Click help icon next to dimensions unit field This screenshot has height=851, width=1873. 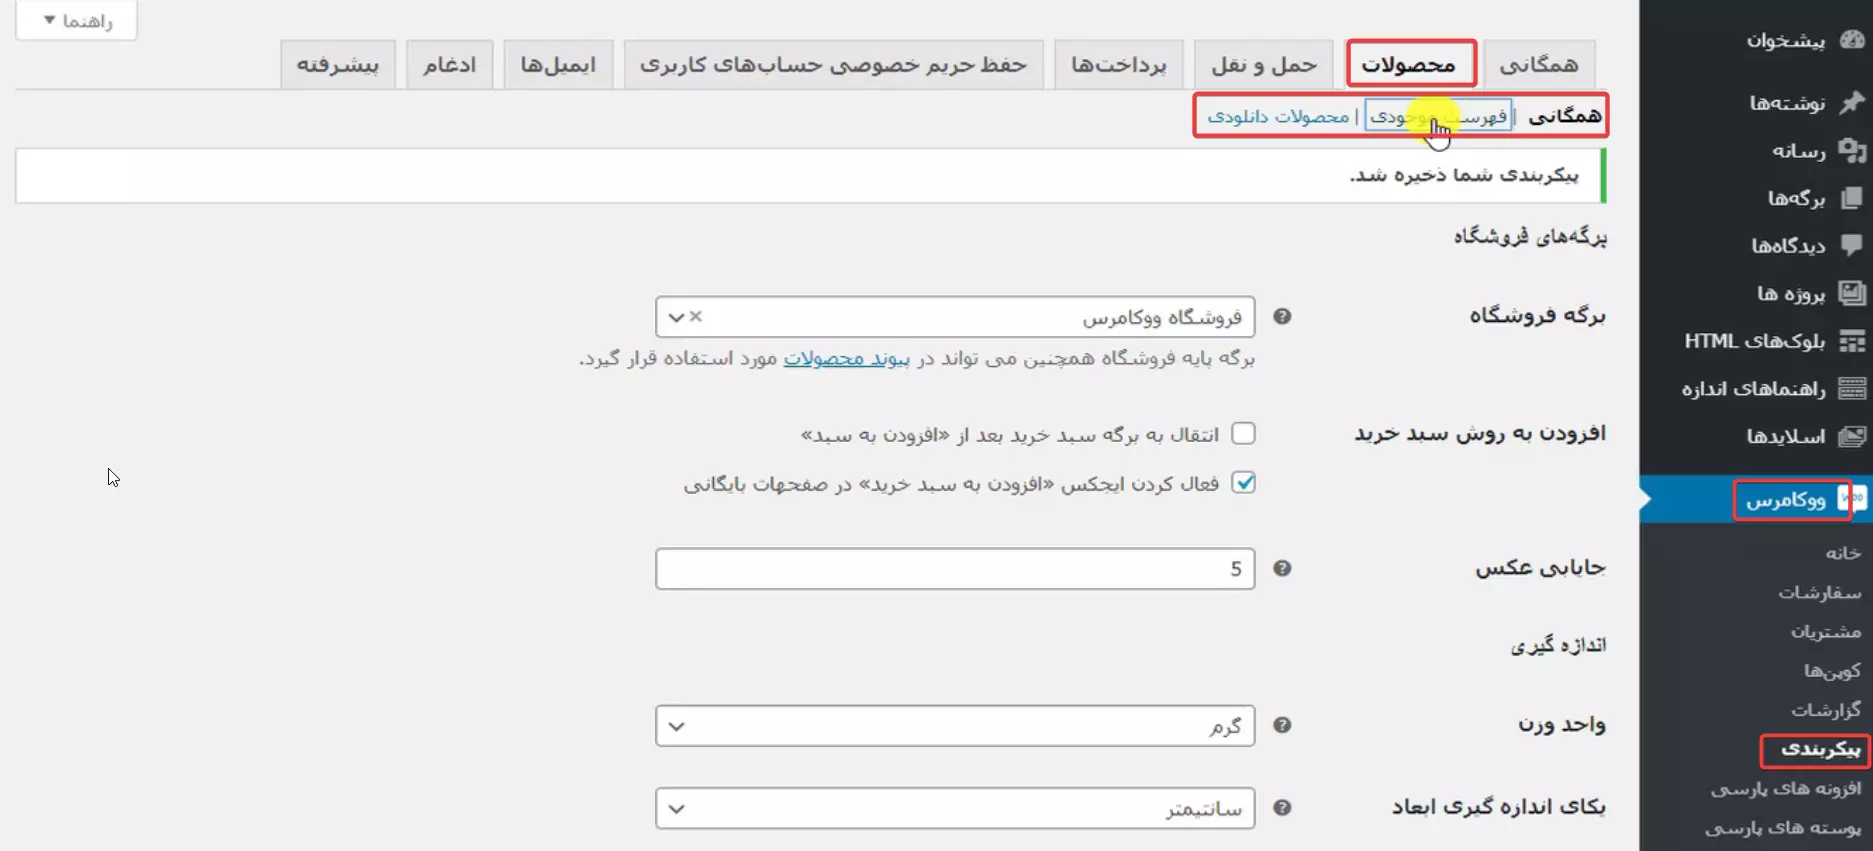(1282, 807)
